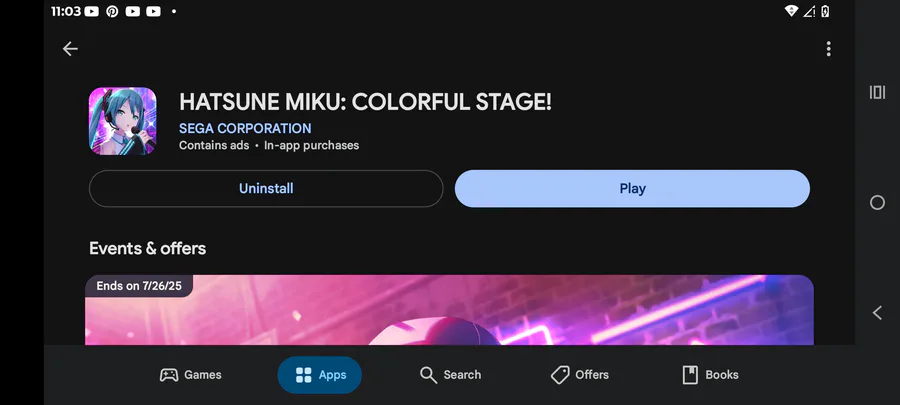900x405 pixels.
Task: Tap the battery status icon
Action: [x=825, y=11]
